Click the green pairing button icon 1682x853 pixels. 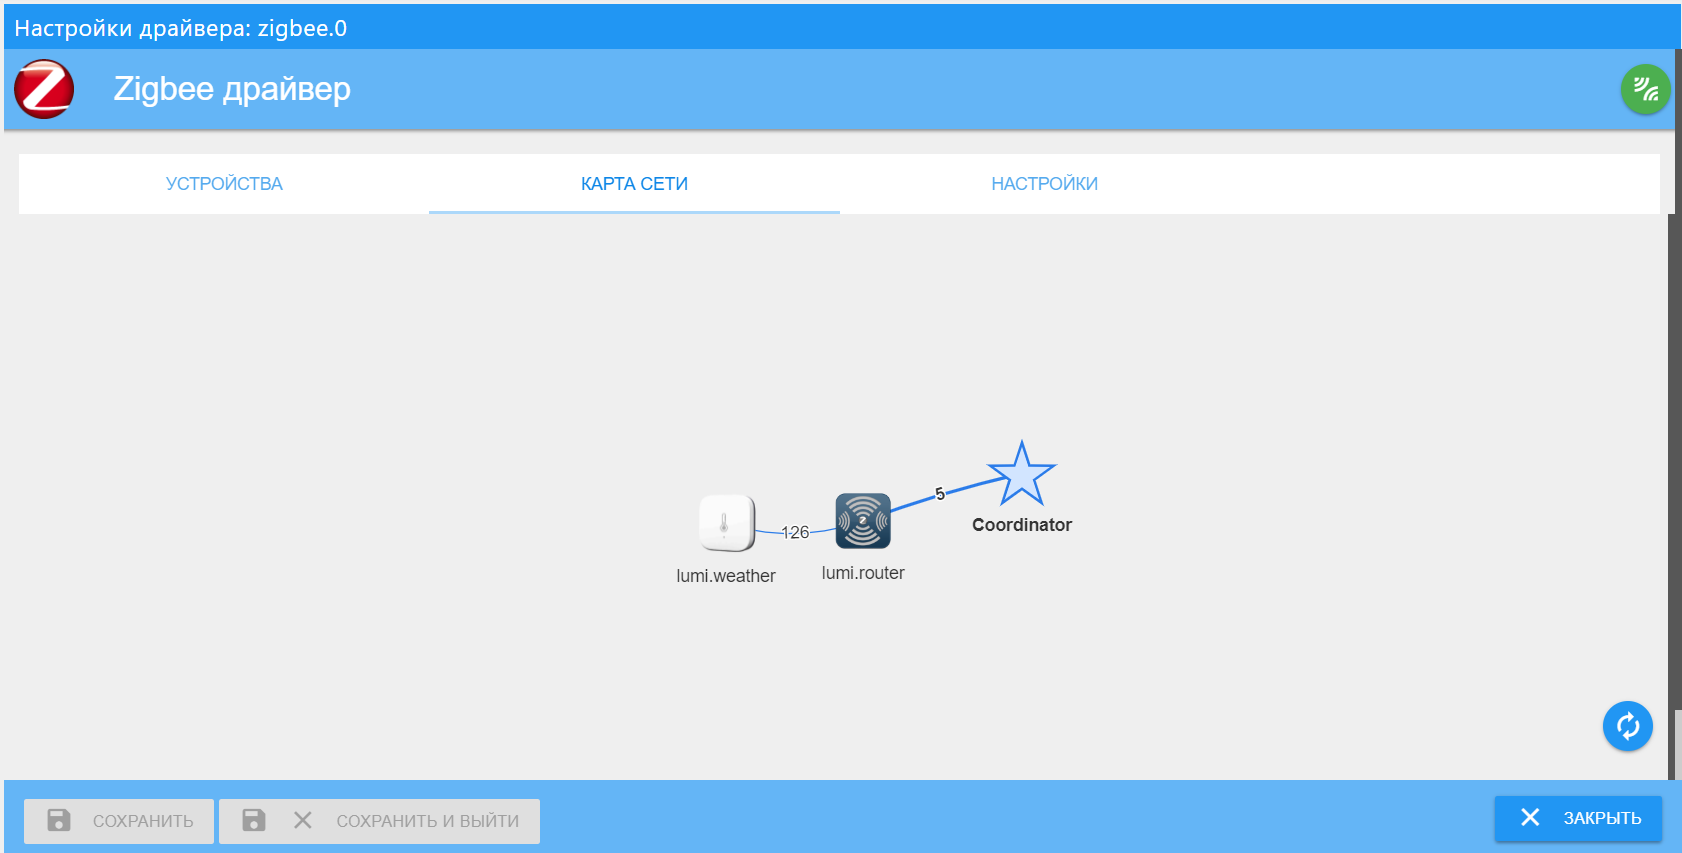click(1645, 89)
